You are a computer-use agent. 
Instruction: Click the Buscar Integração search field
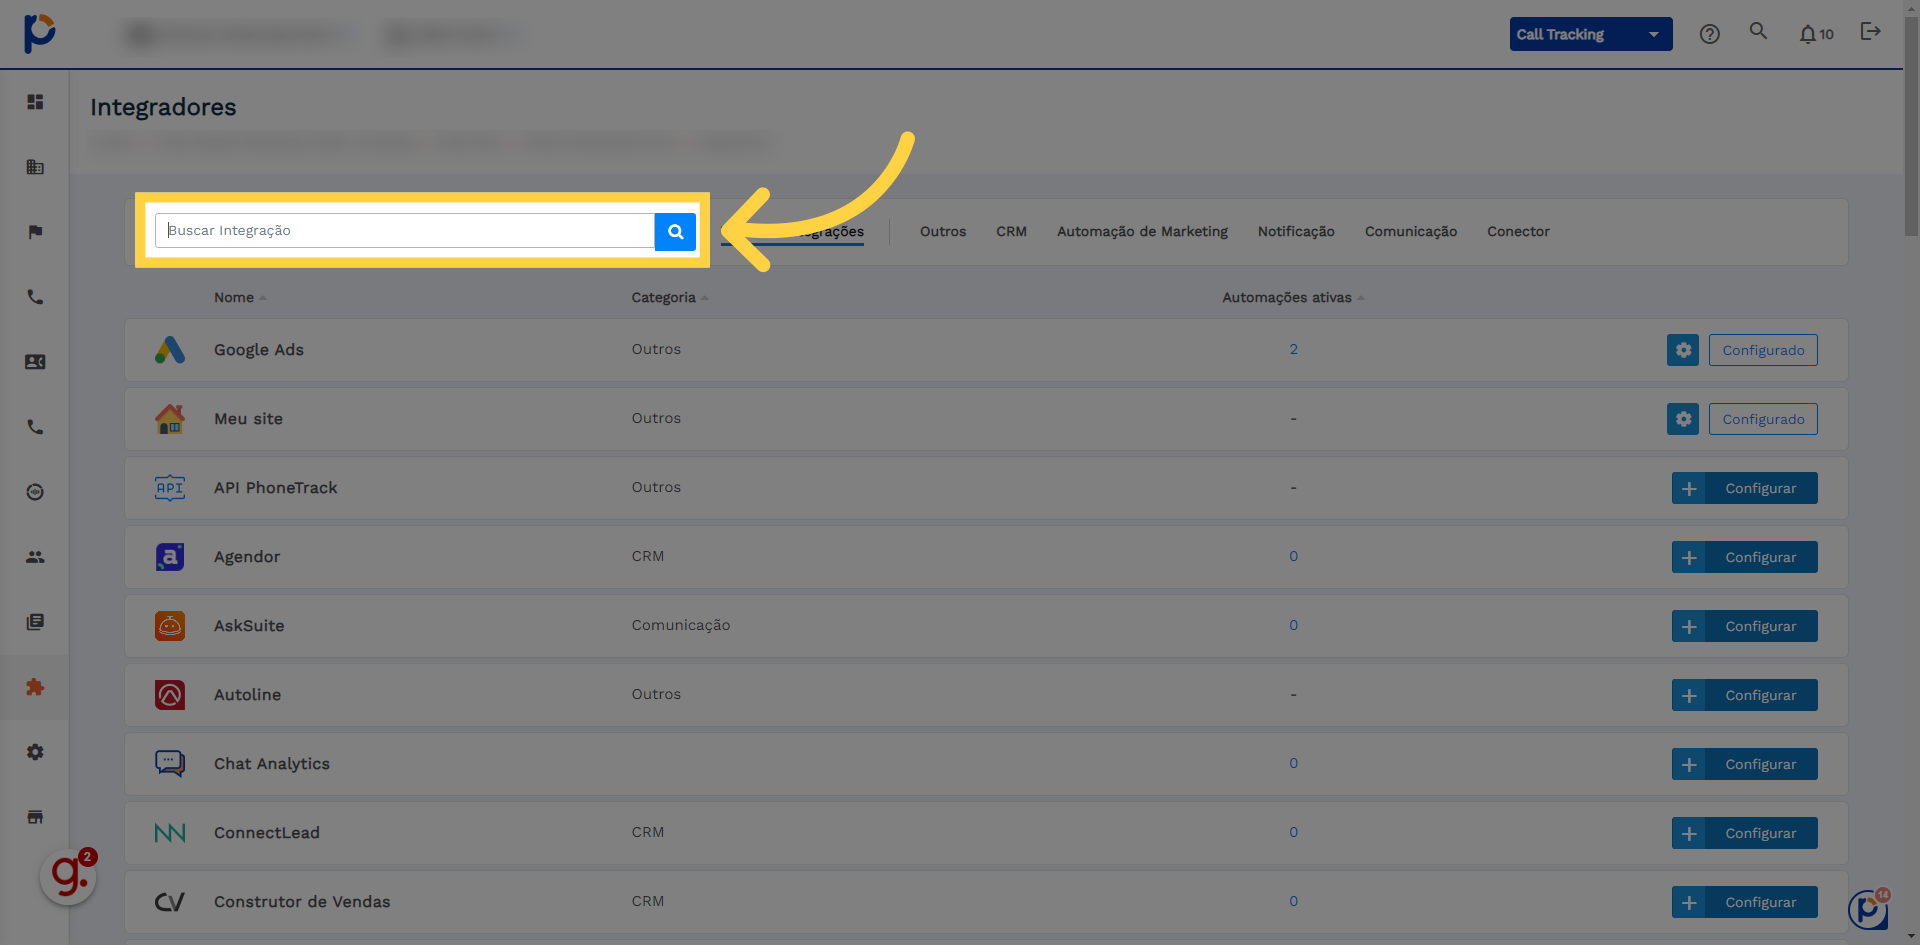pyautogui.click(x=405, y=231)
